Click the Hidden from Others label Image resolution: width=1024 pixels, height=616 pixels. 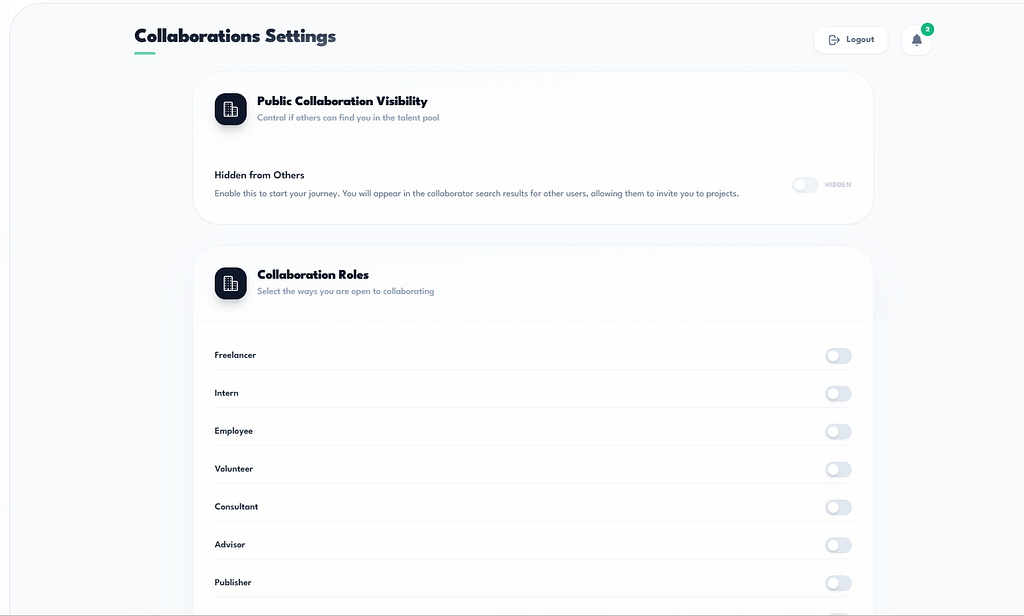click(259, 175)
